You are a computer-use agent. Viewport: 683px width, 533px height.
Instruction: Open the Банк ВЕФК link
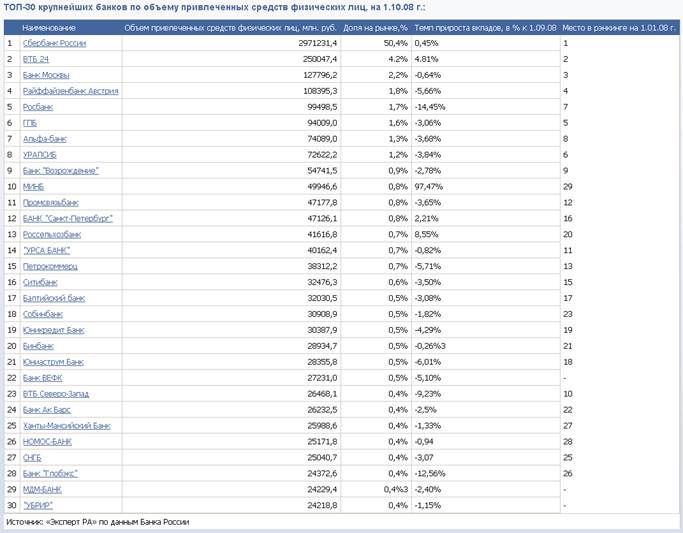[43, 378]
